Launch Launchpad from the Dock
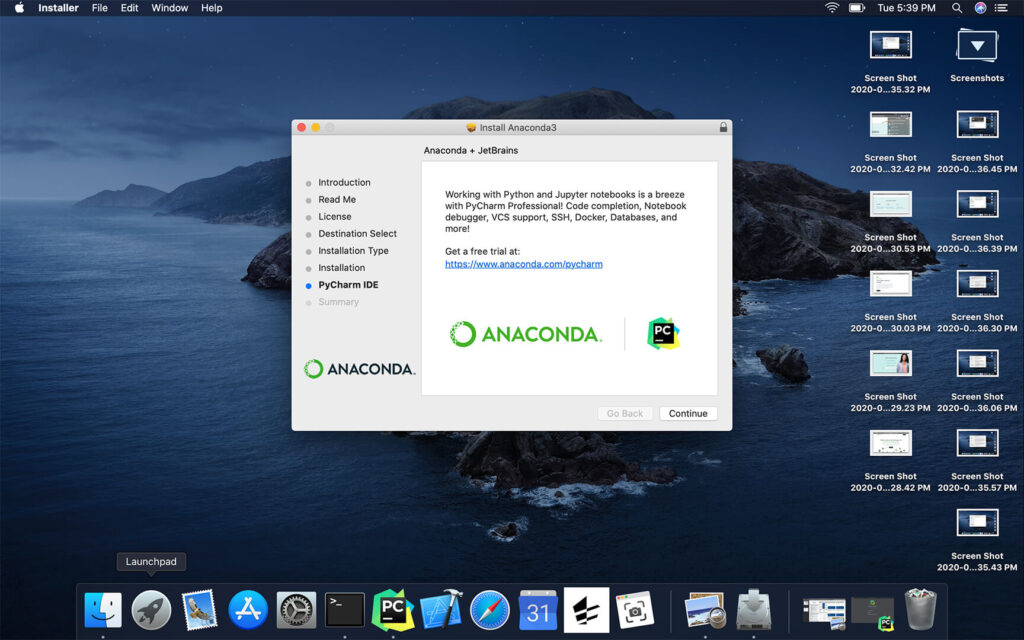 point(151,610)
